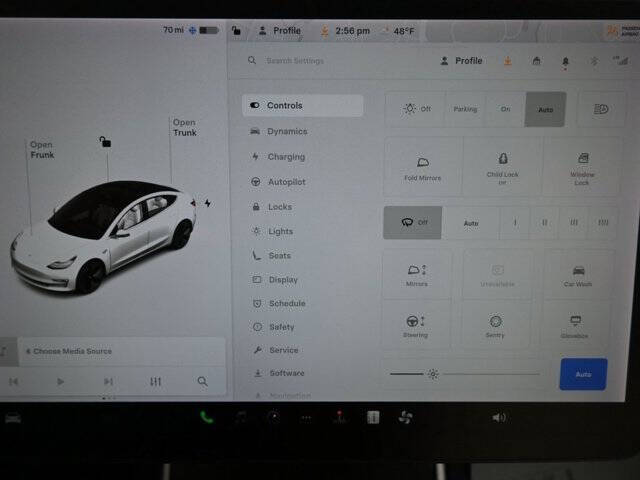Open Glovebox
The width and height of the screenshot is (640, 480).
575,326
